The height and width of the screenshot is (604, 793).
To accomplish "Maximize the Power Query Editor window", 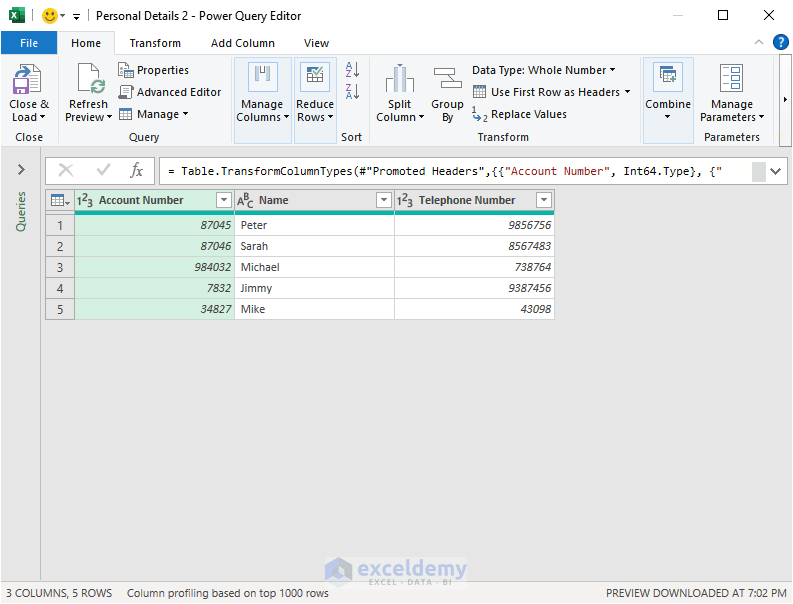I will pyautogui.click(x=723, y=15).
